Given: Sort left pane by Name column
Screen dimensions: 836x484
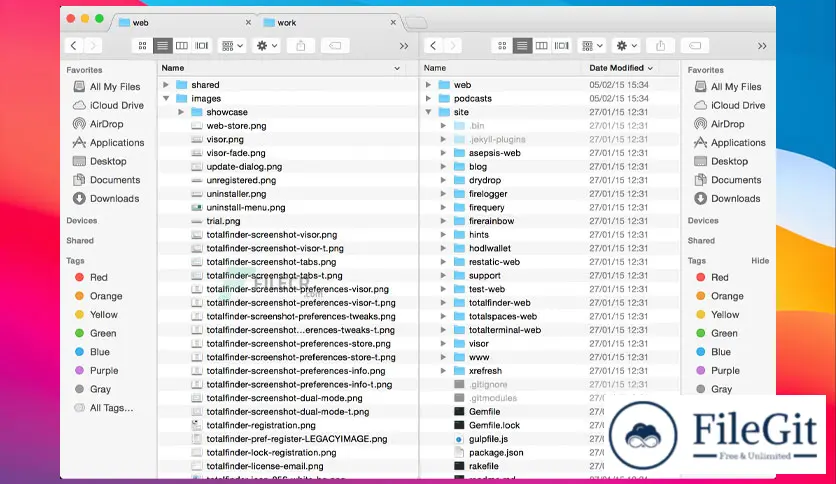Looking at the screenshot, I should pos(281,68).
